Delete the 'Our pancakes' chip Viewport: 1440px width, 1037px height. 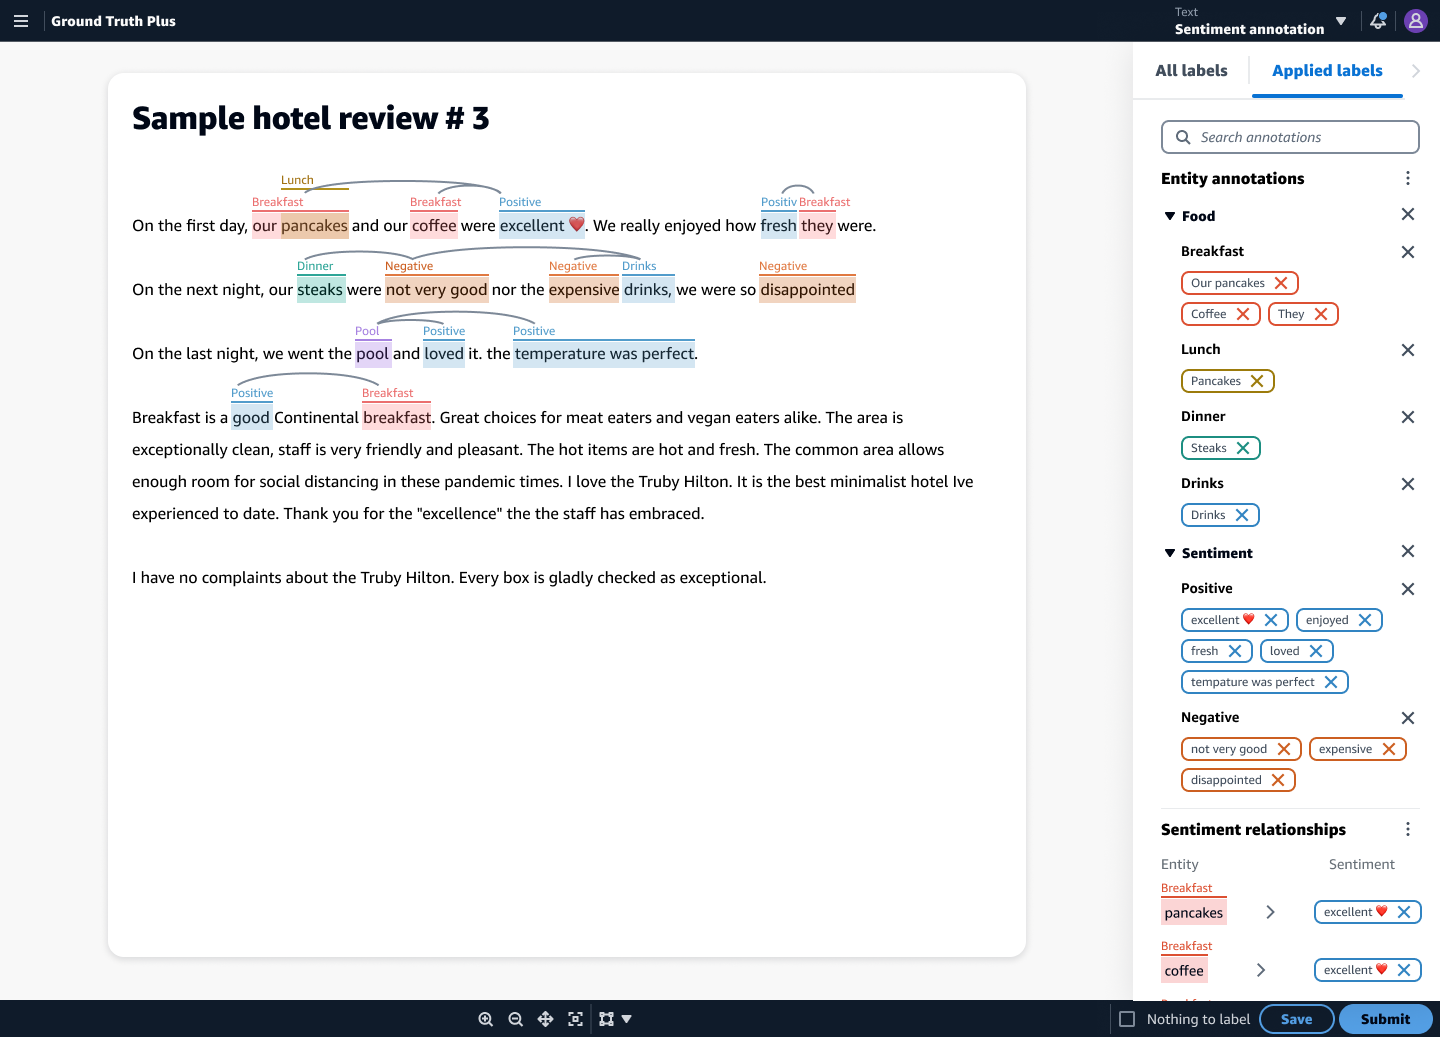click(1281, 283)
